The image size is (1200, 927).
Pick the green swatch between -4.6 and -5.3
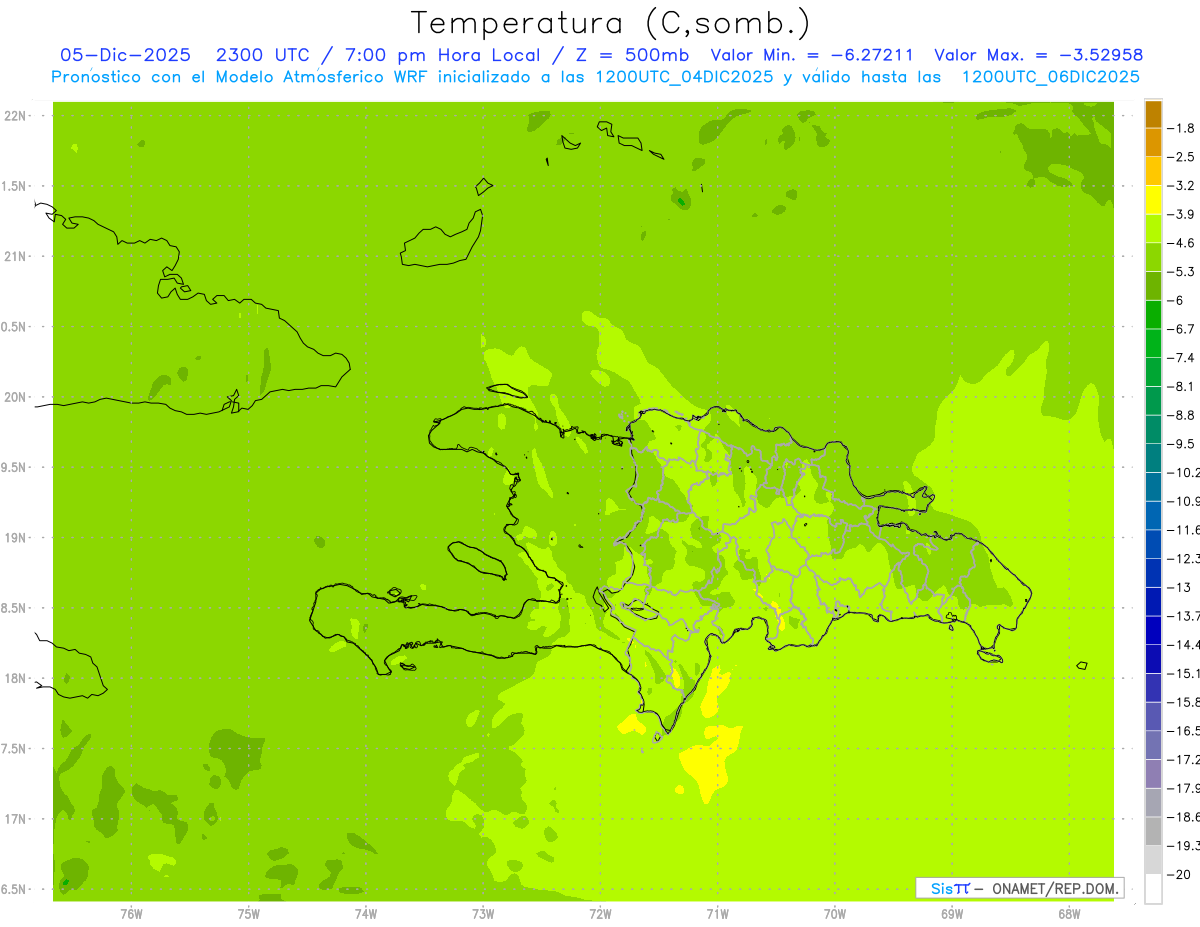point(1153,258)
